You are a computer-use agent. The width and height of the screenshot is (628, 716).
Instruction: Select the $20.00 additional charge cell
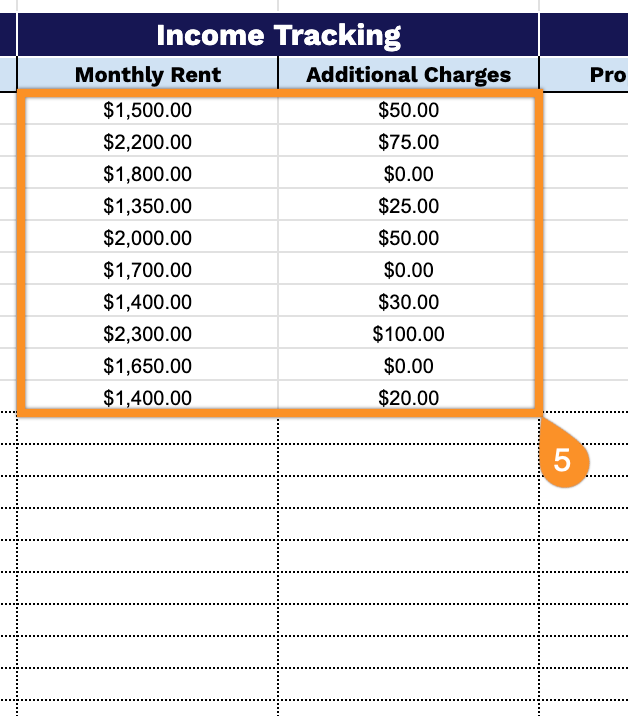[408, 398]
